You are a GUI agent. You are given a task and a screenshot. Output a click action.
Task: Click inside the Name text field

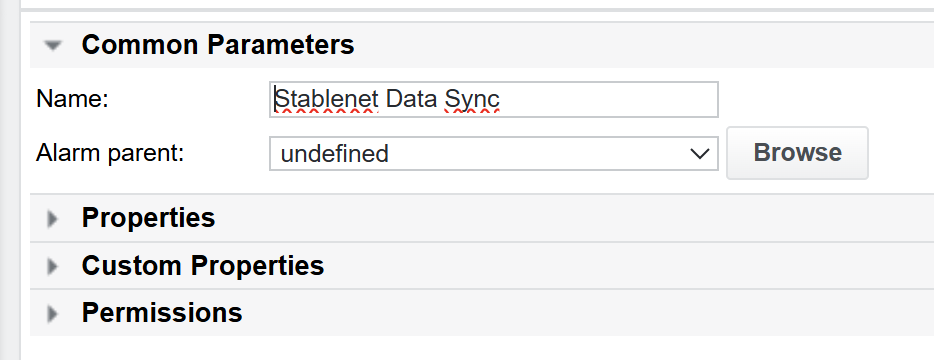tap(494, 100)
